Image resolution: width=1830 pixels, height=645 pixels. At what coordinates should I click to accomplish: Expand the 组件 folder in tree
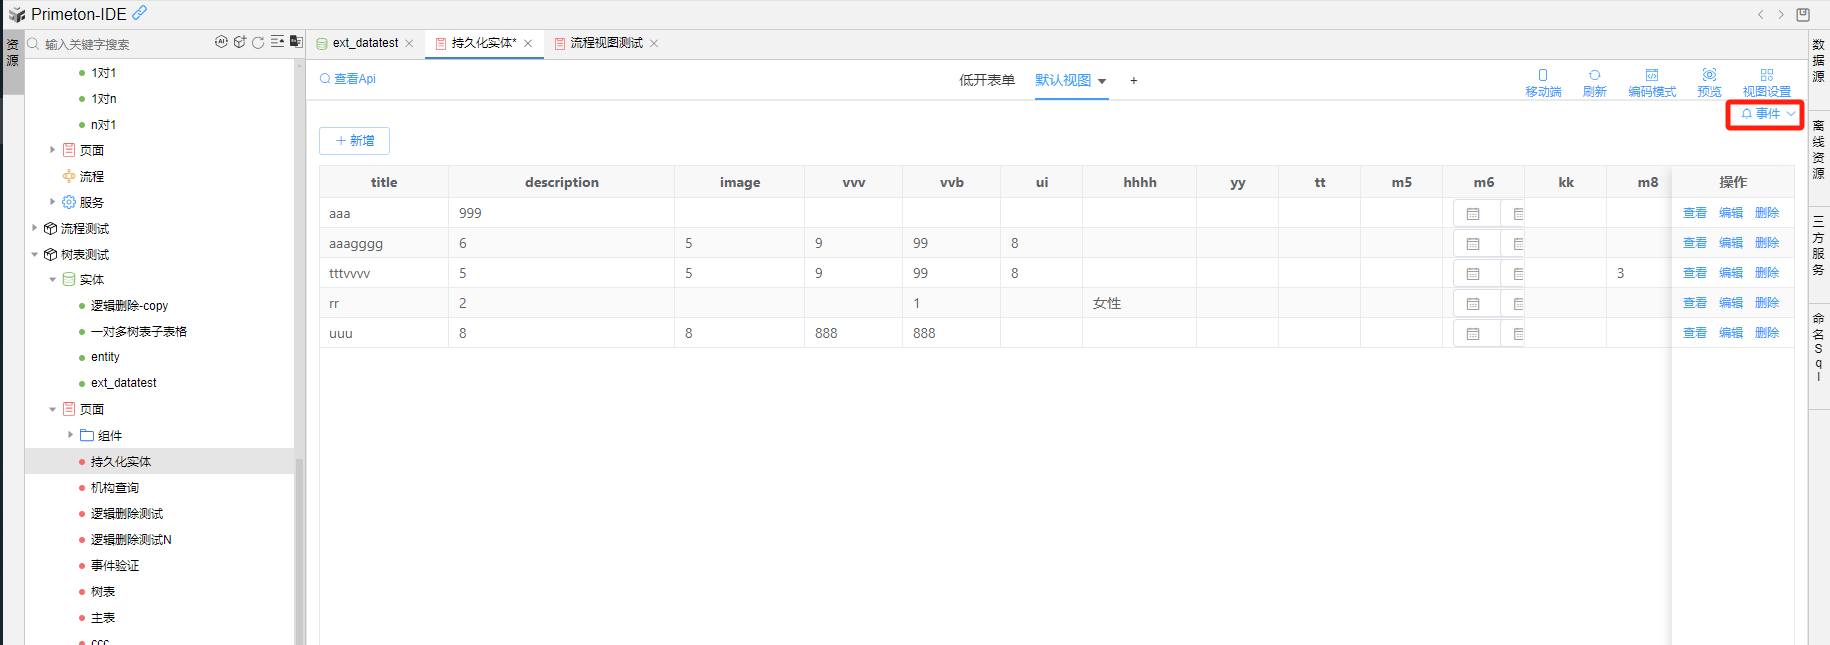click(x=70, y=435)
